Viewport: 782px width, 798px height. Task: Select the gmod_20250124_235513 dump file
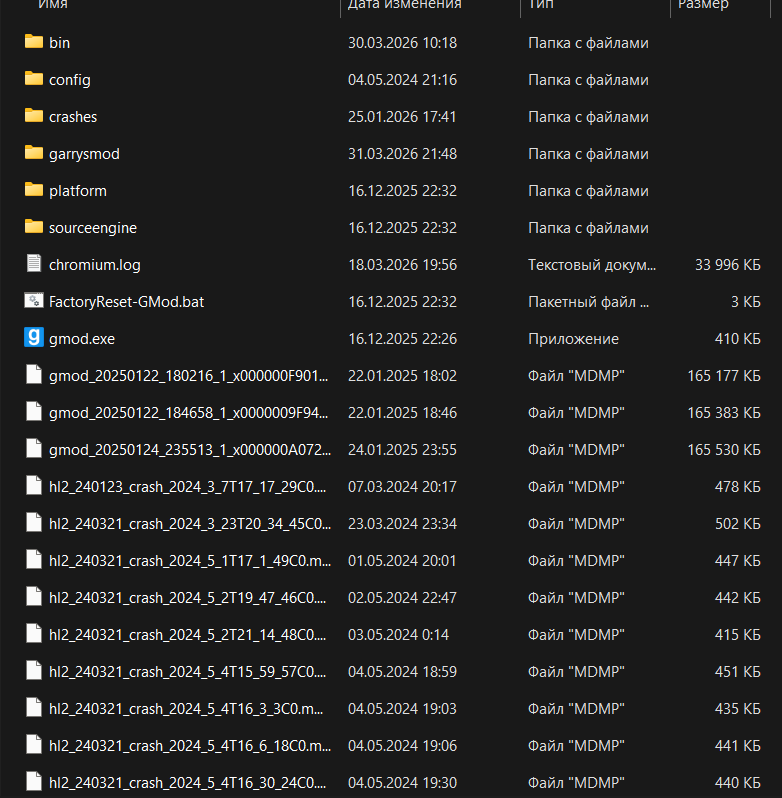pyautogui.click(x=188, y=450)
